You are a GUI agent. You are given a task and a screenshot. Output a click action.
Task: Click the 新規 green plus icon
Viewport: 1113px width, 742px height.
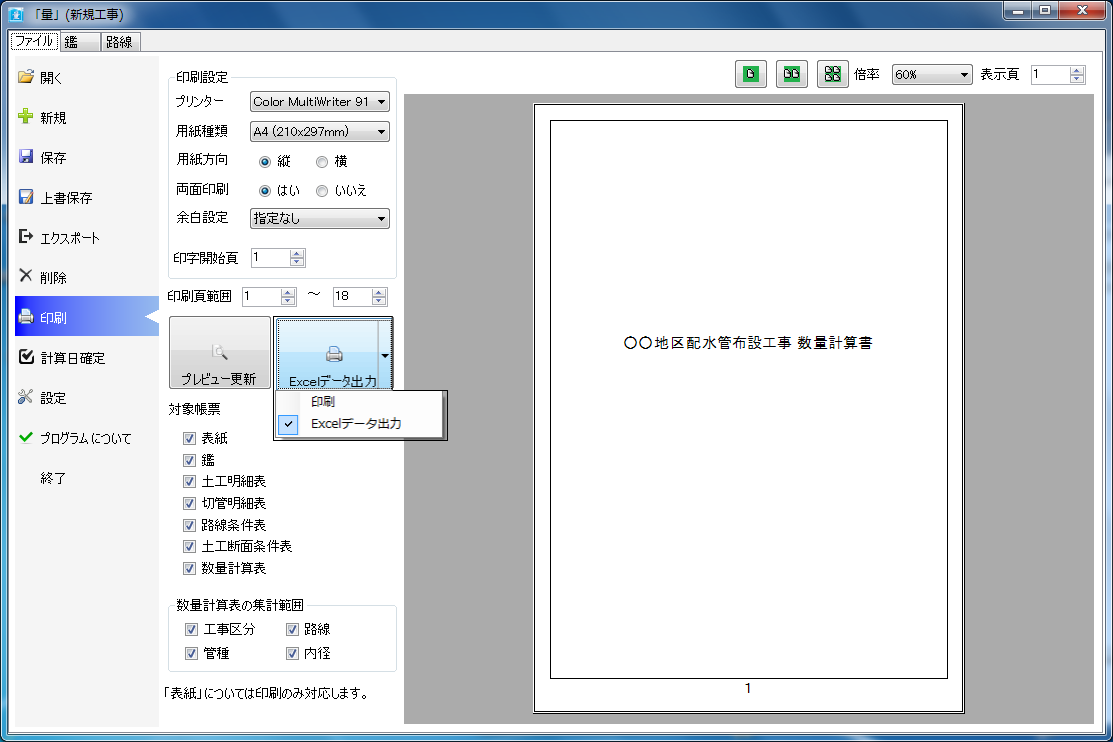pos(26,116)
